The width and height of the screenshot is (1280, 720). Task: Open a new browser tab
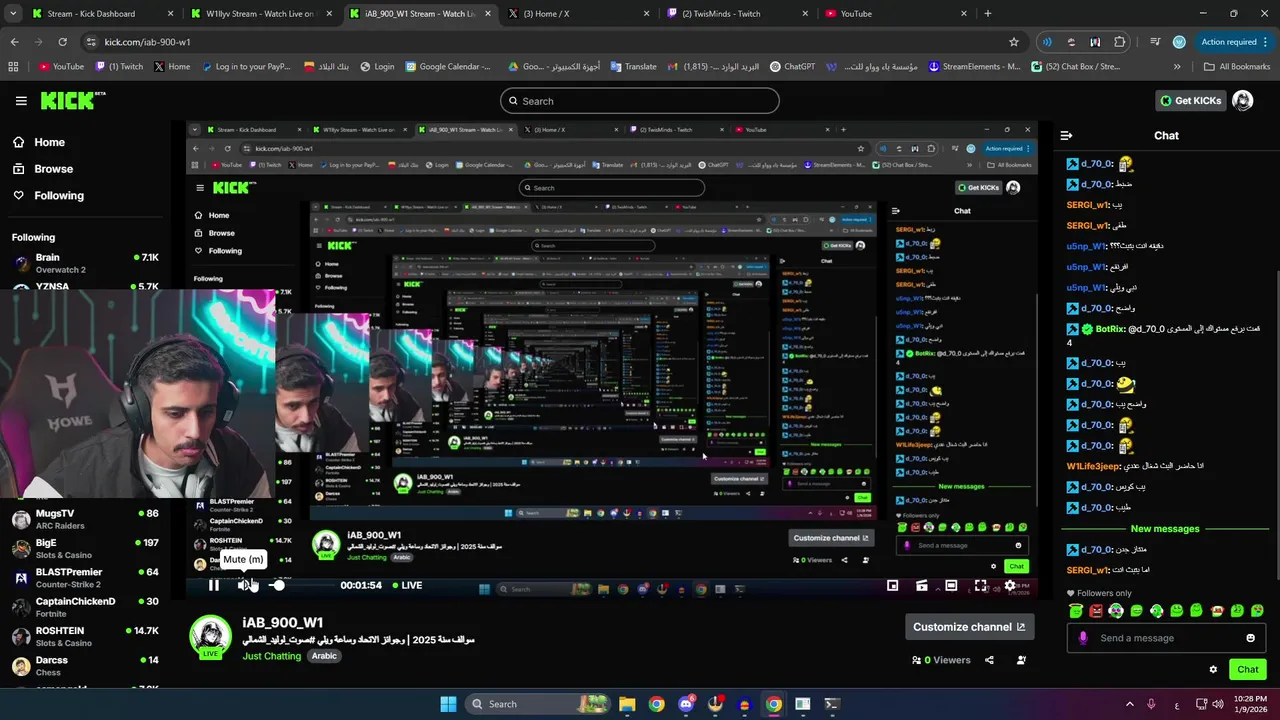(987, 14)
